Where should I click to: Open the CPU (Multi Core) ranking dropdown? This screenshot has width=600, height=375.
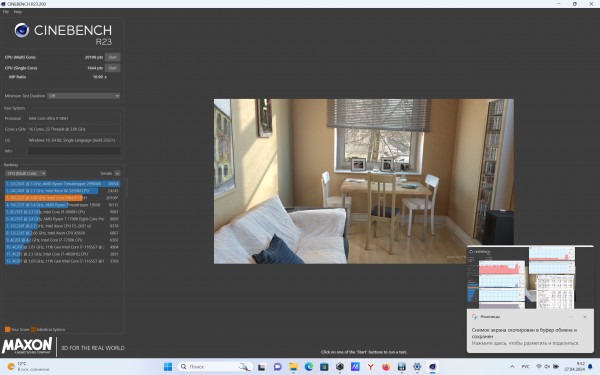[25, 173]
